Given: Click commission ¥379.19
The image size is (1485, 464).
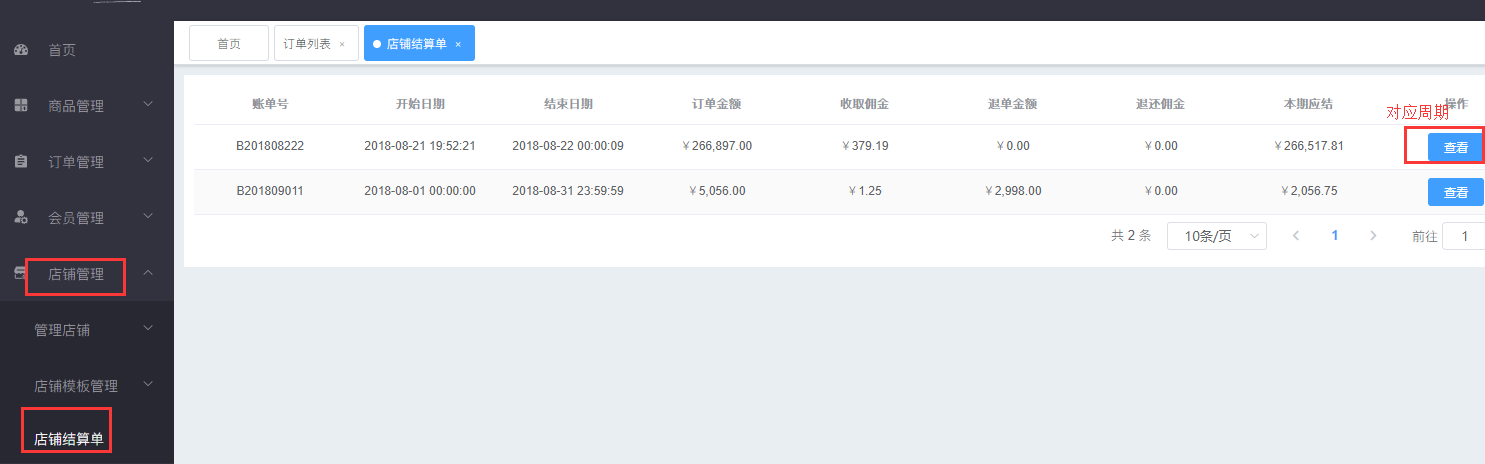Looking at the screenshot, I should pos(865,146).
